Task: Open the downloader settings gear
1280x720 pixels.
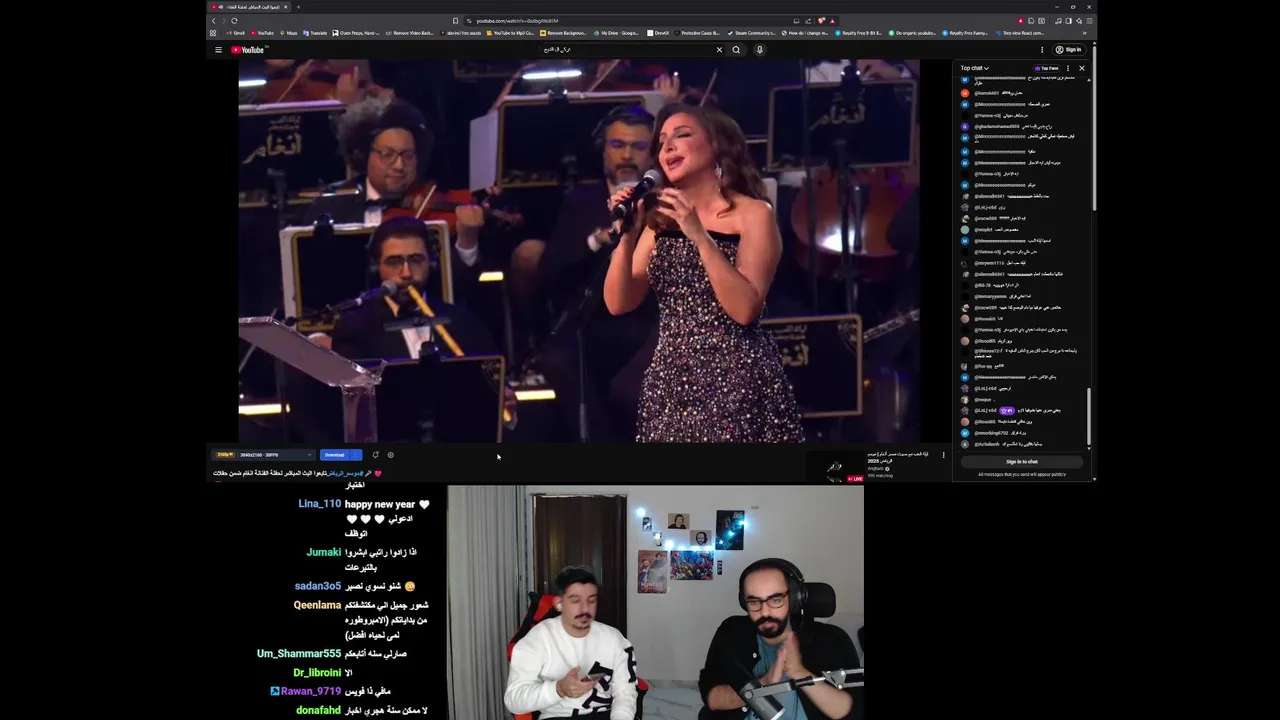Action: coord(391,455)
